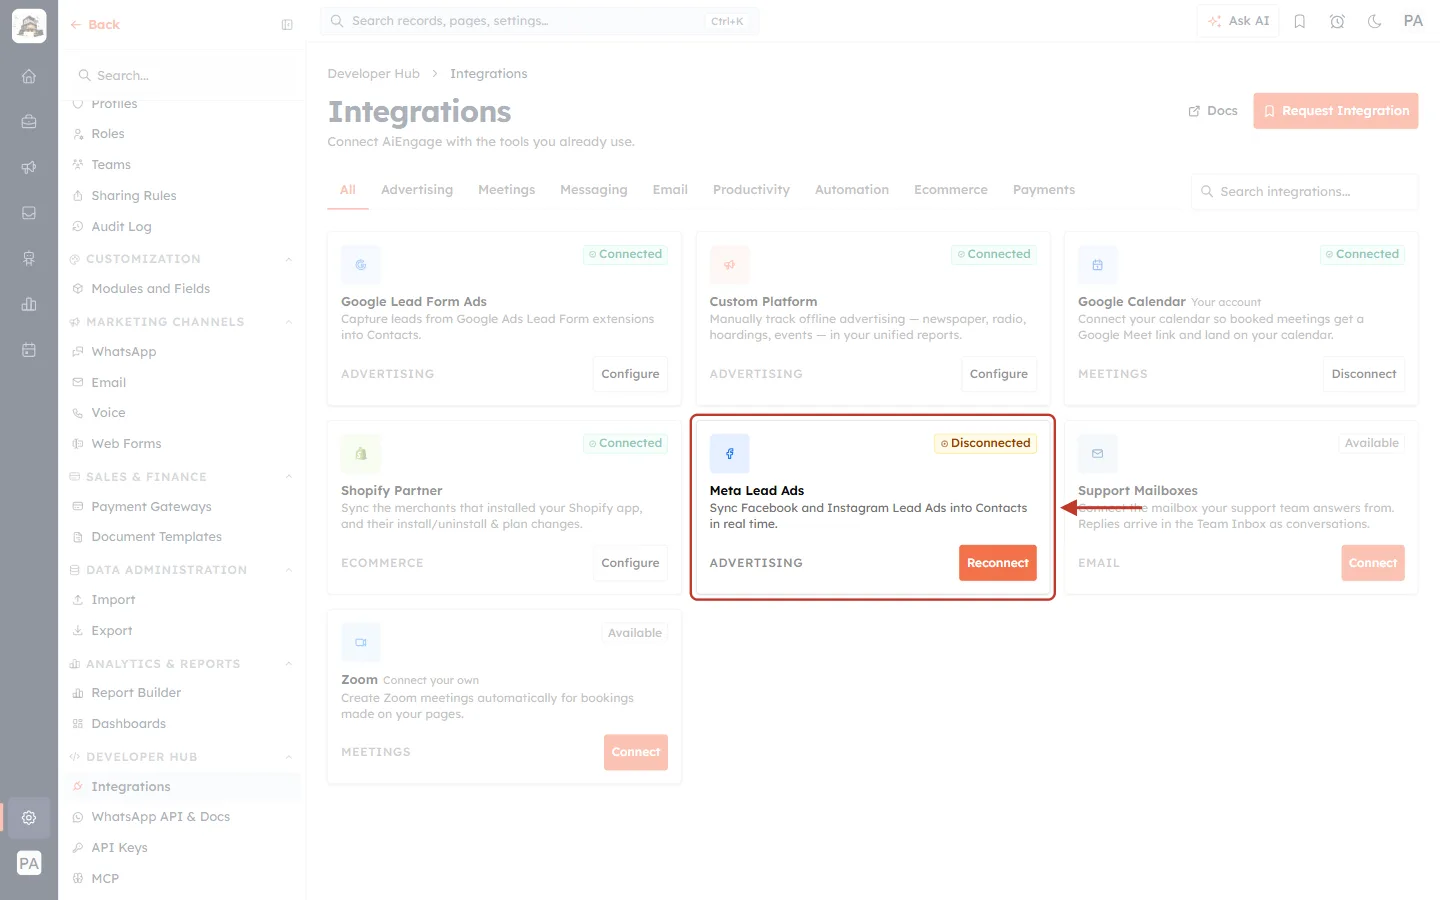The width and height of the screenshot is (1440, 900).
Task: Switch to the Payments tab
Action: point(1044,190)
